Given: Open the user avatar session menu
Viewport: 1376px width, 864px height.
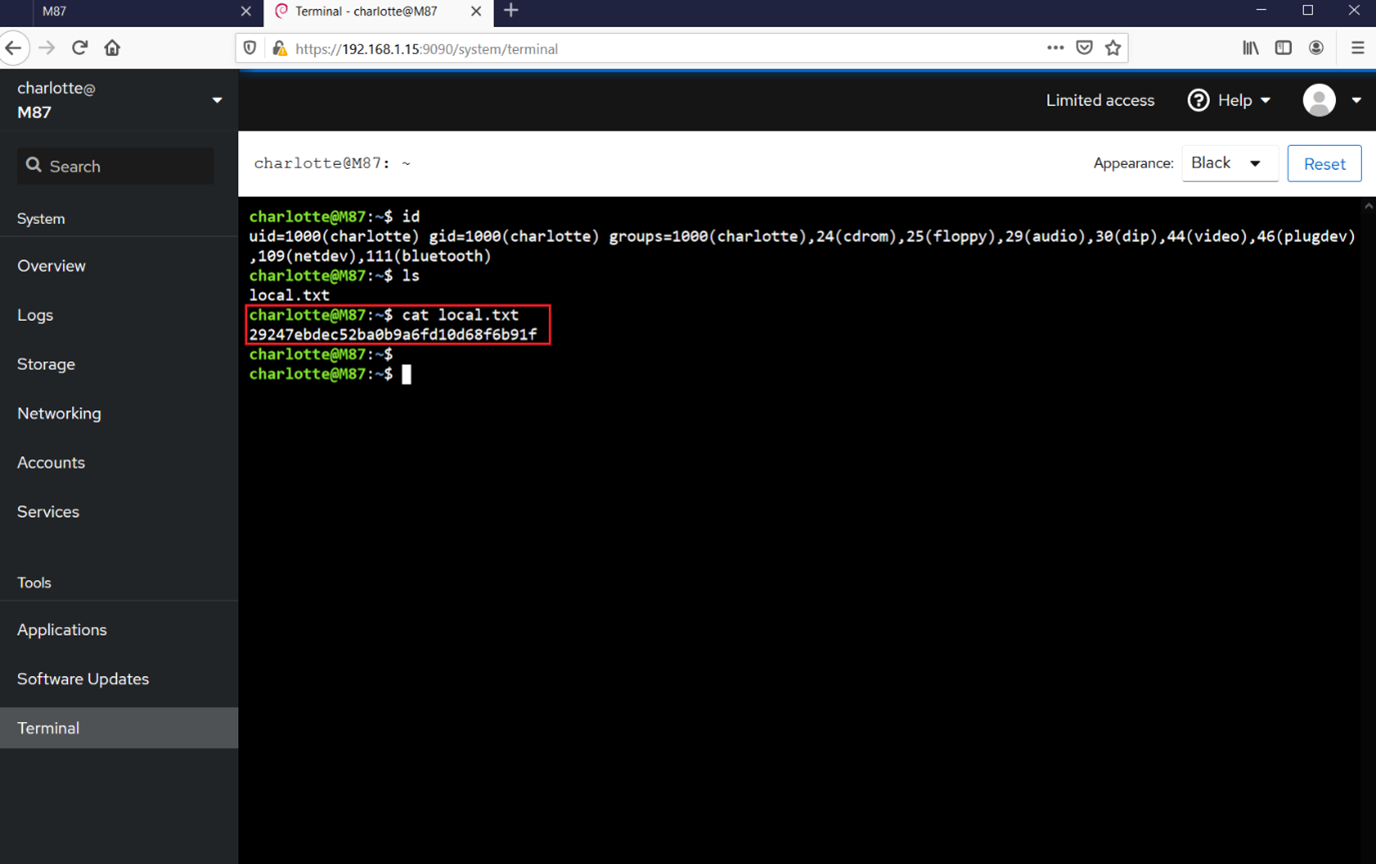Looking at the screenshot, I should (x=1332, y=100).
